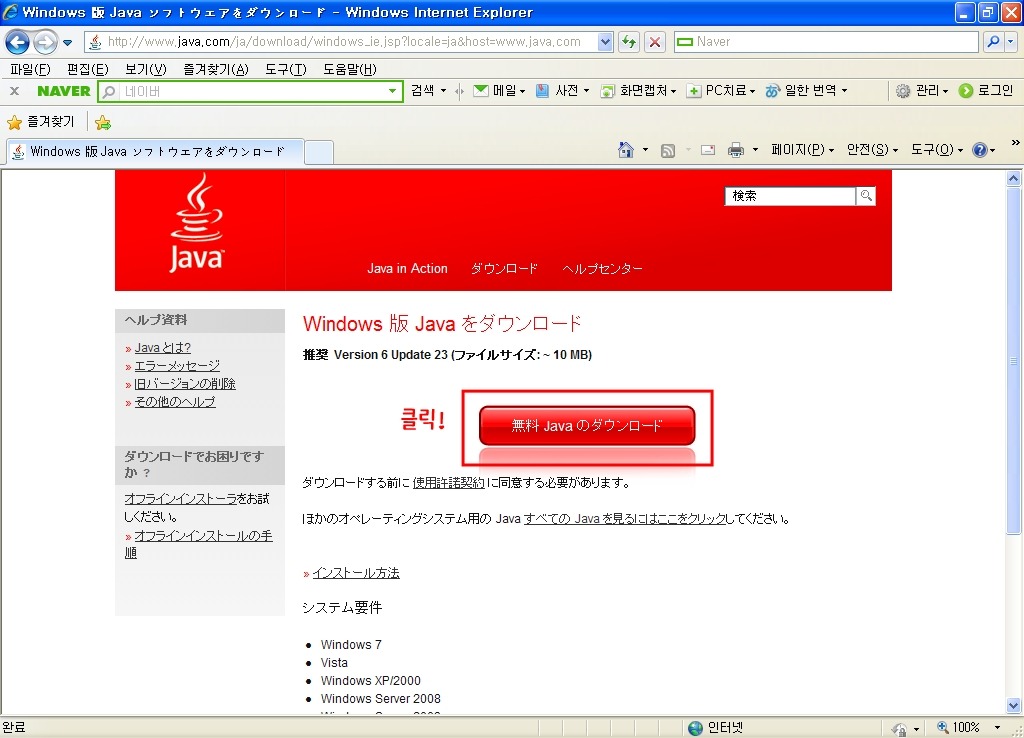Click the 無料 Java のダウンロード button
This screenshot has width=1024, height=738.
[586, 426]
